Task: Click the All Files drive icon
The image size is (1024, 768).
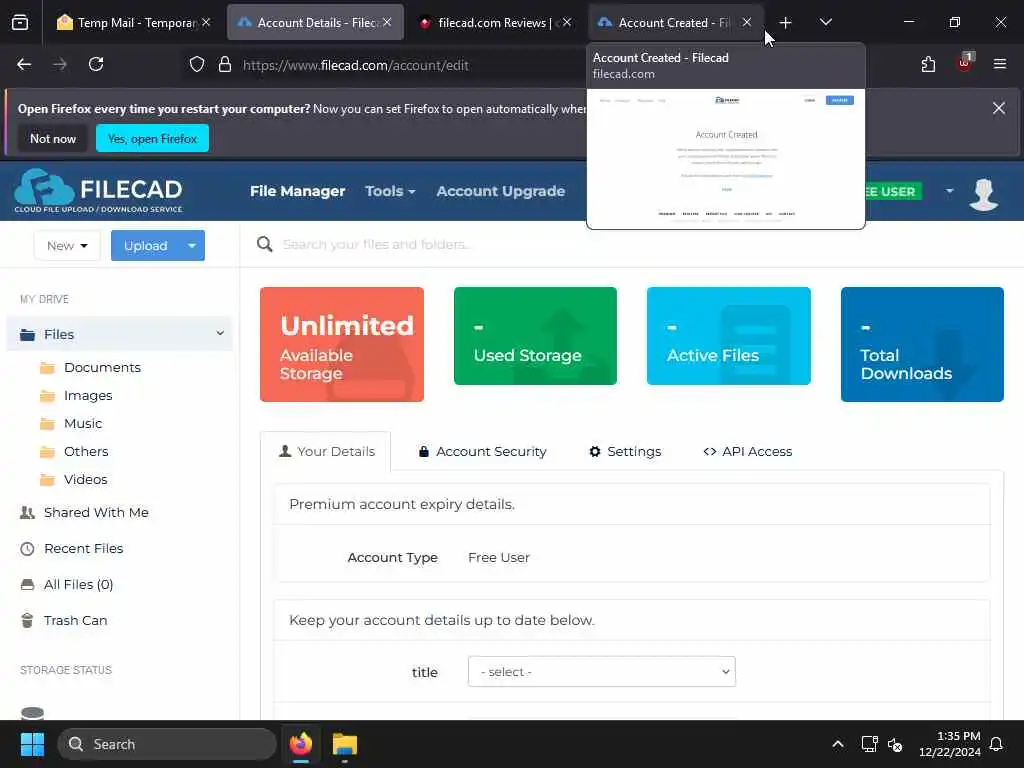Action: click(27, 584)
